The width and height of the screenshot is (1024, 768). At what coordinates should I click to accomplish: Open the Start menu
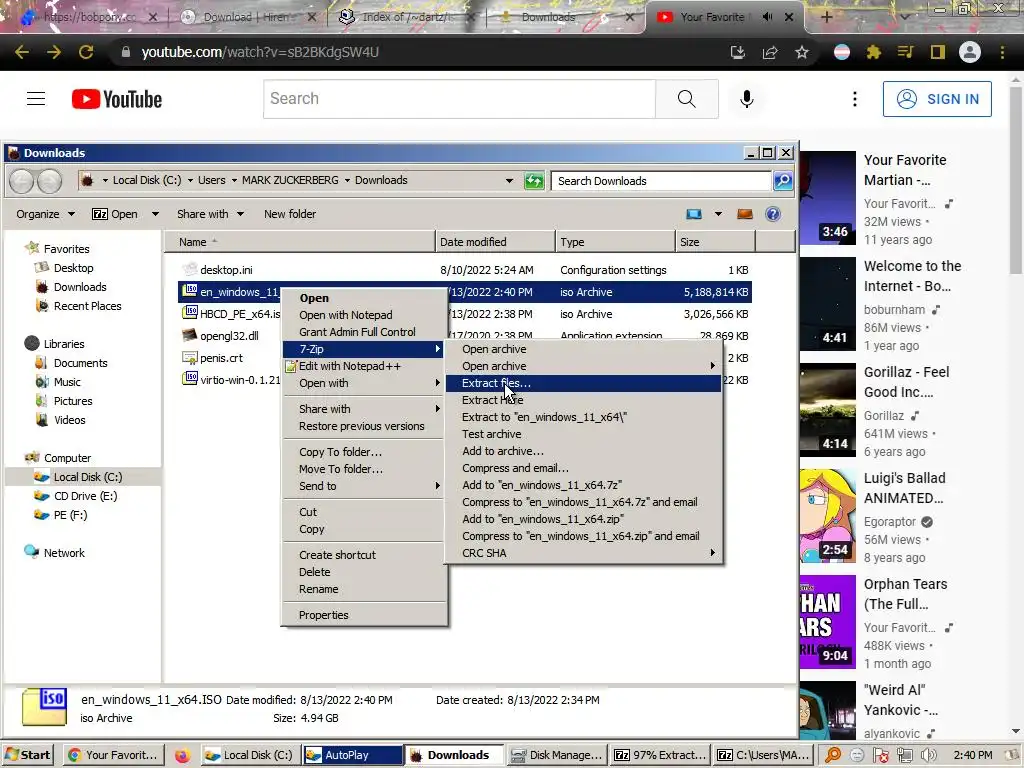(x=27, y=755)
